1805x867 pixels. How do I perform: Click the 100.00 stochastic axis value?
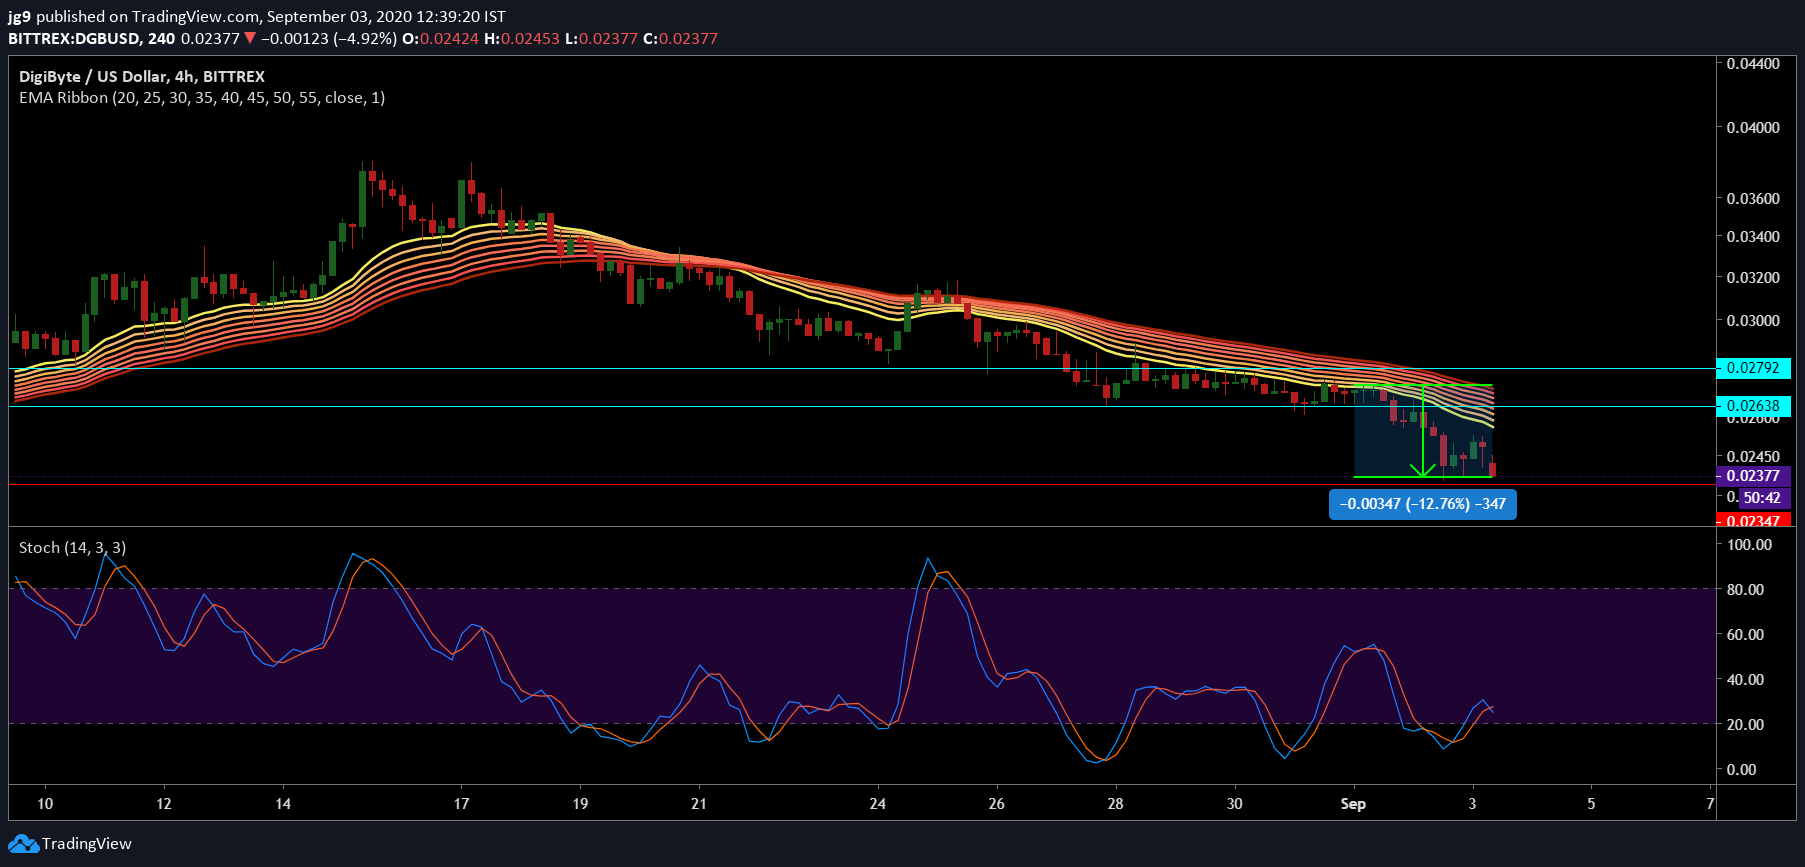click(x=1749, y=545)
